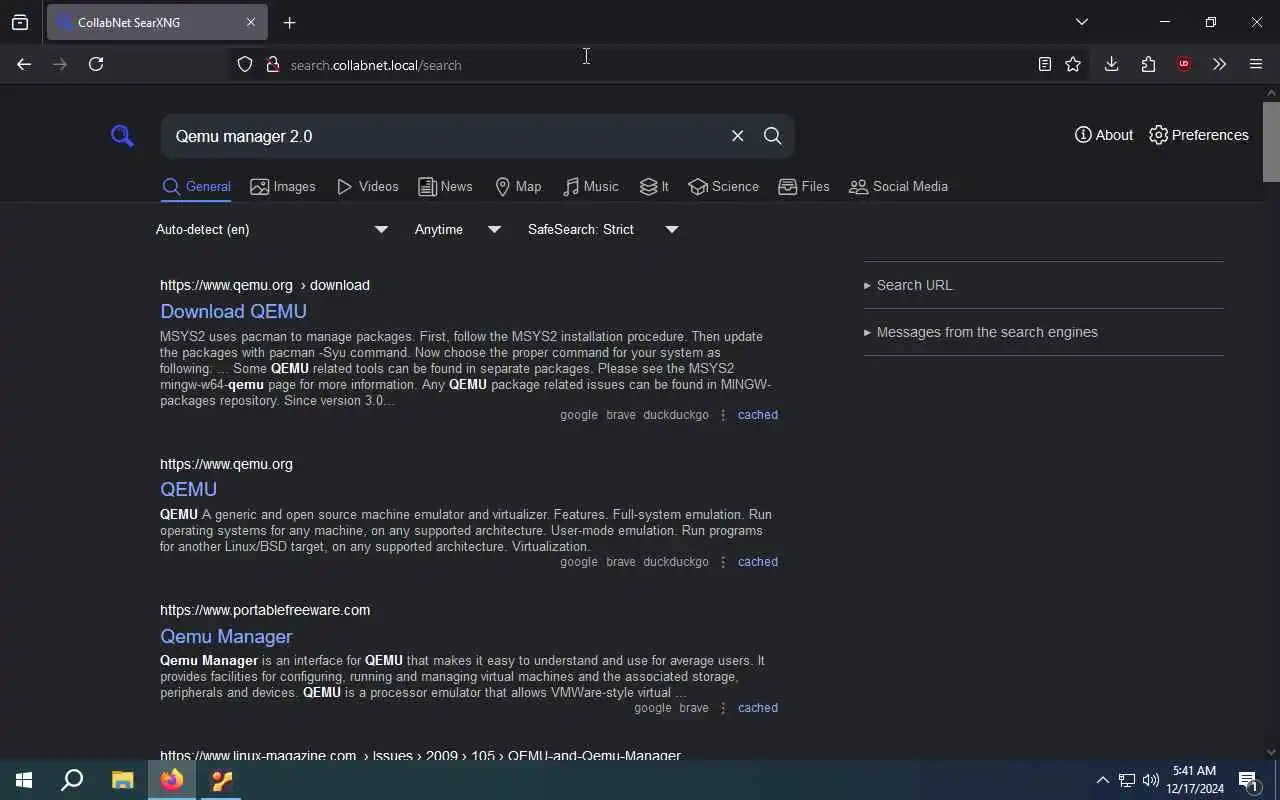Open the SafeSearch: Strict dropdown

pos(603,229)
